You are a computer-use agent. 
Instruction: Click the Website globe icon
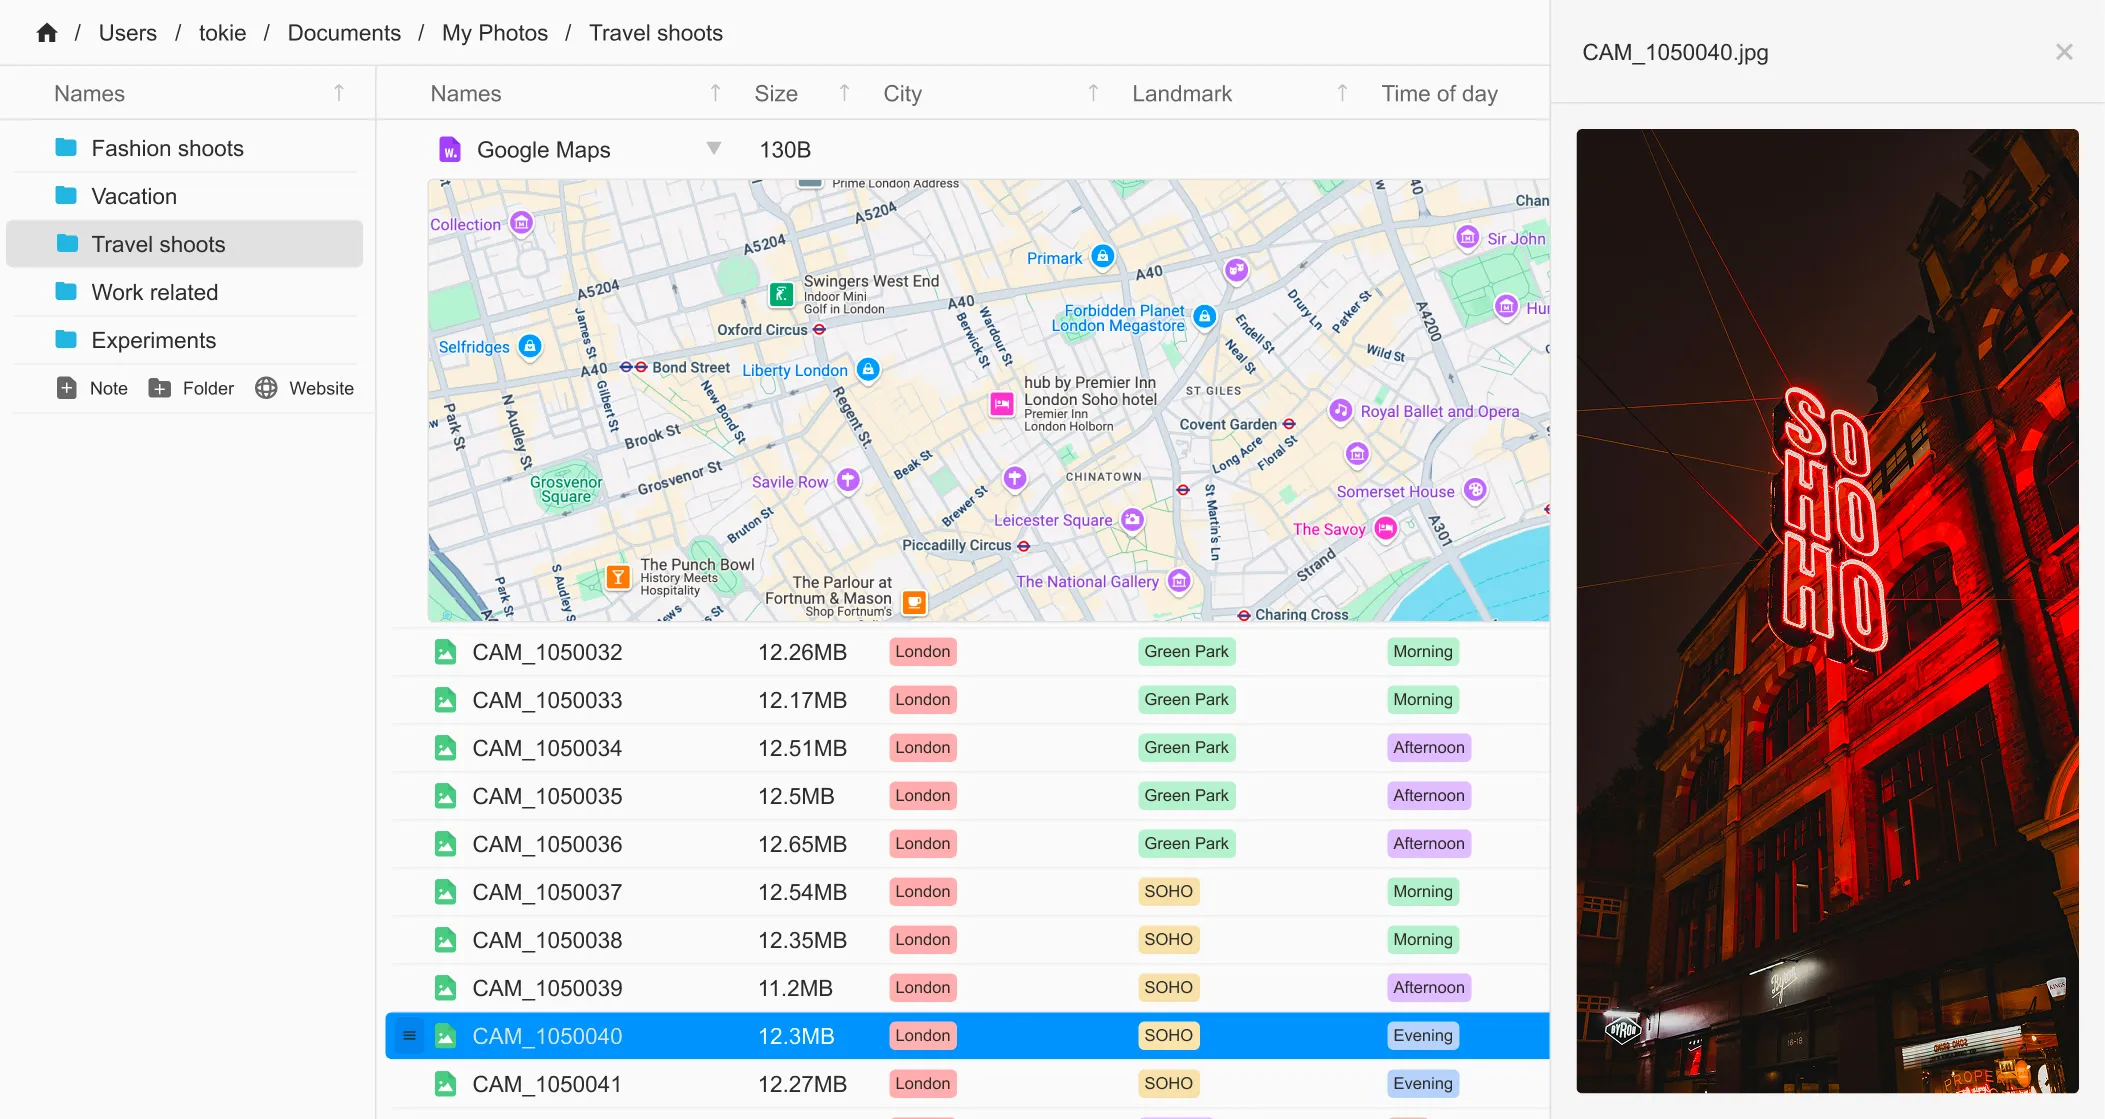pos(266,388)
